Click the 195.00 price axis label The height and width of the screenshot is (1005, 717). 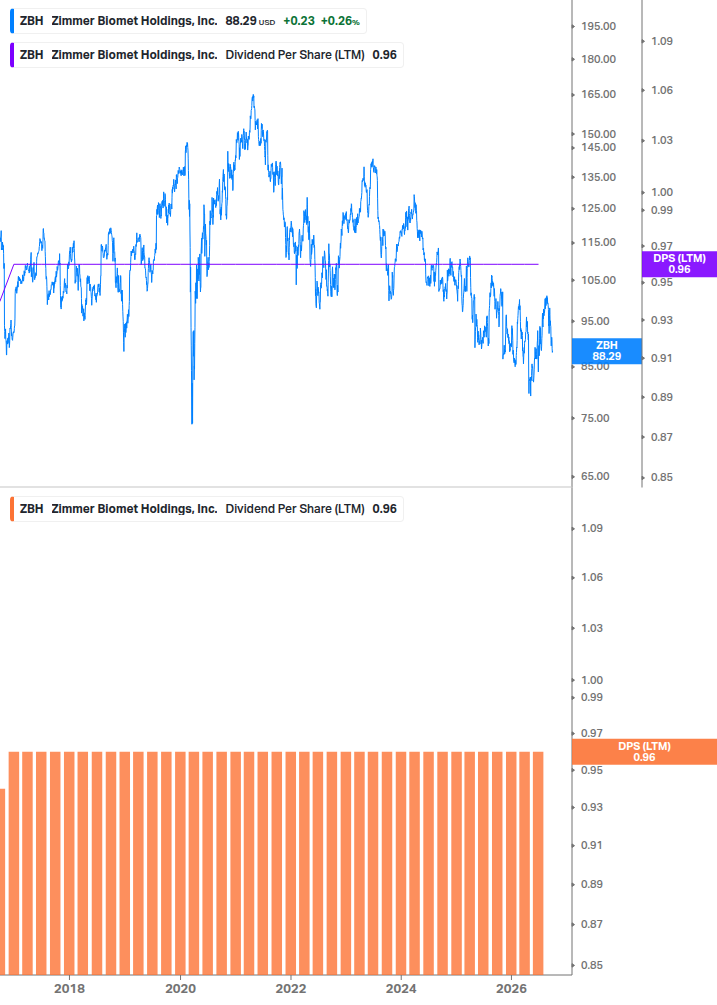(x=598, y=26)
